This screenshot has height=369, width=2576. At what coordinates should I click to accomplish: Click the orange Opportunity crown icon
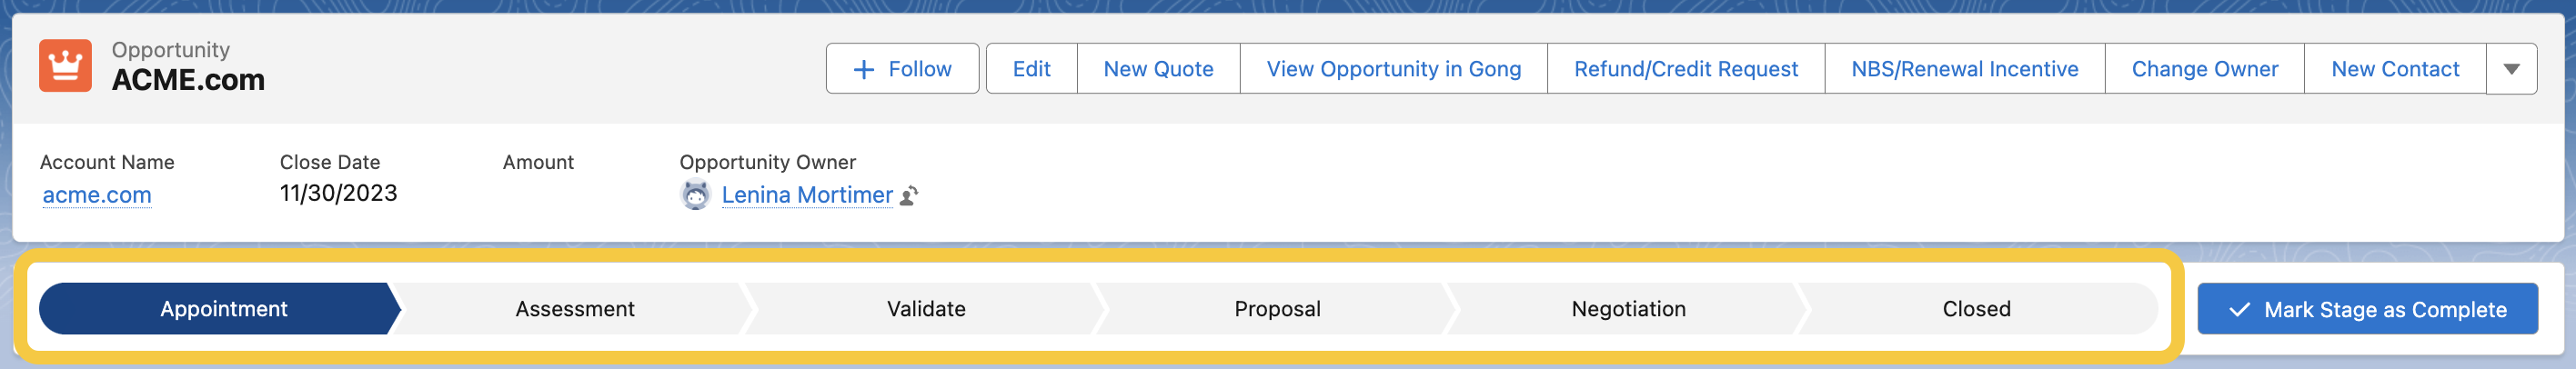pos(65,66)
